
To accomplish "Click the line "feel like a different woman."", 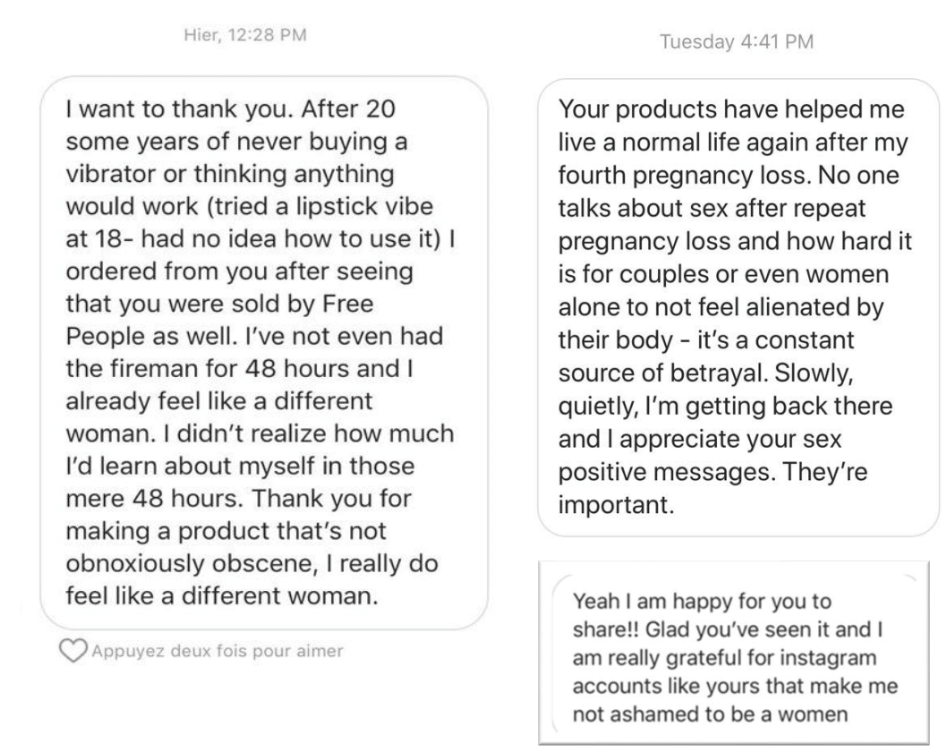I will pyautogui.click(x=222, y=596).
